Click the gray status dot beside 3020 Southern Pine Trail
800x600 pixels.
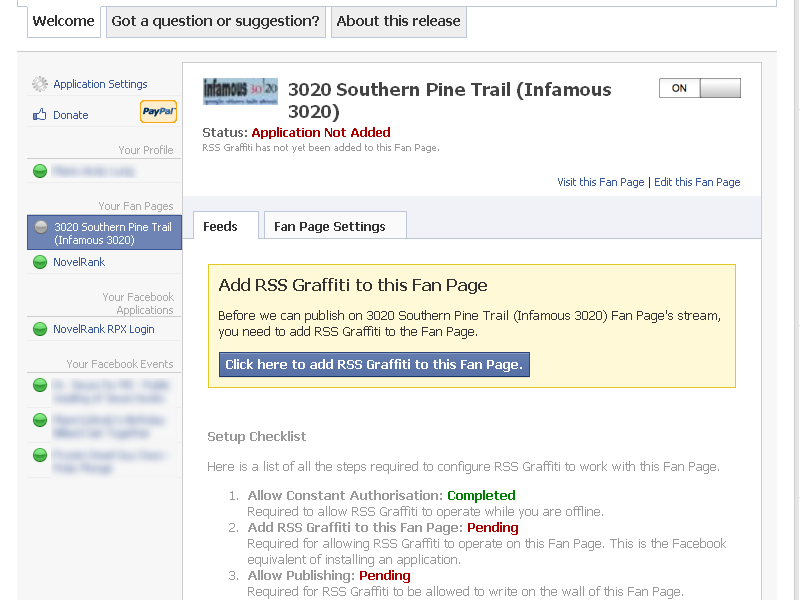click(41, 227)
